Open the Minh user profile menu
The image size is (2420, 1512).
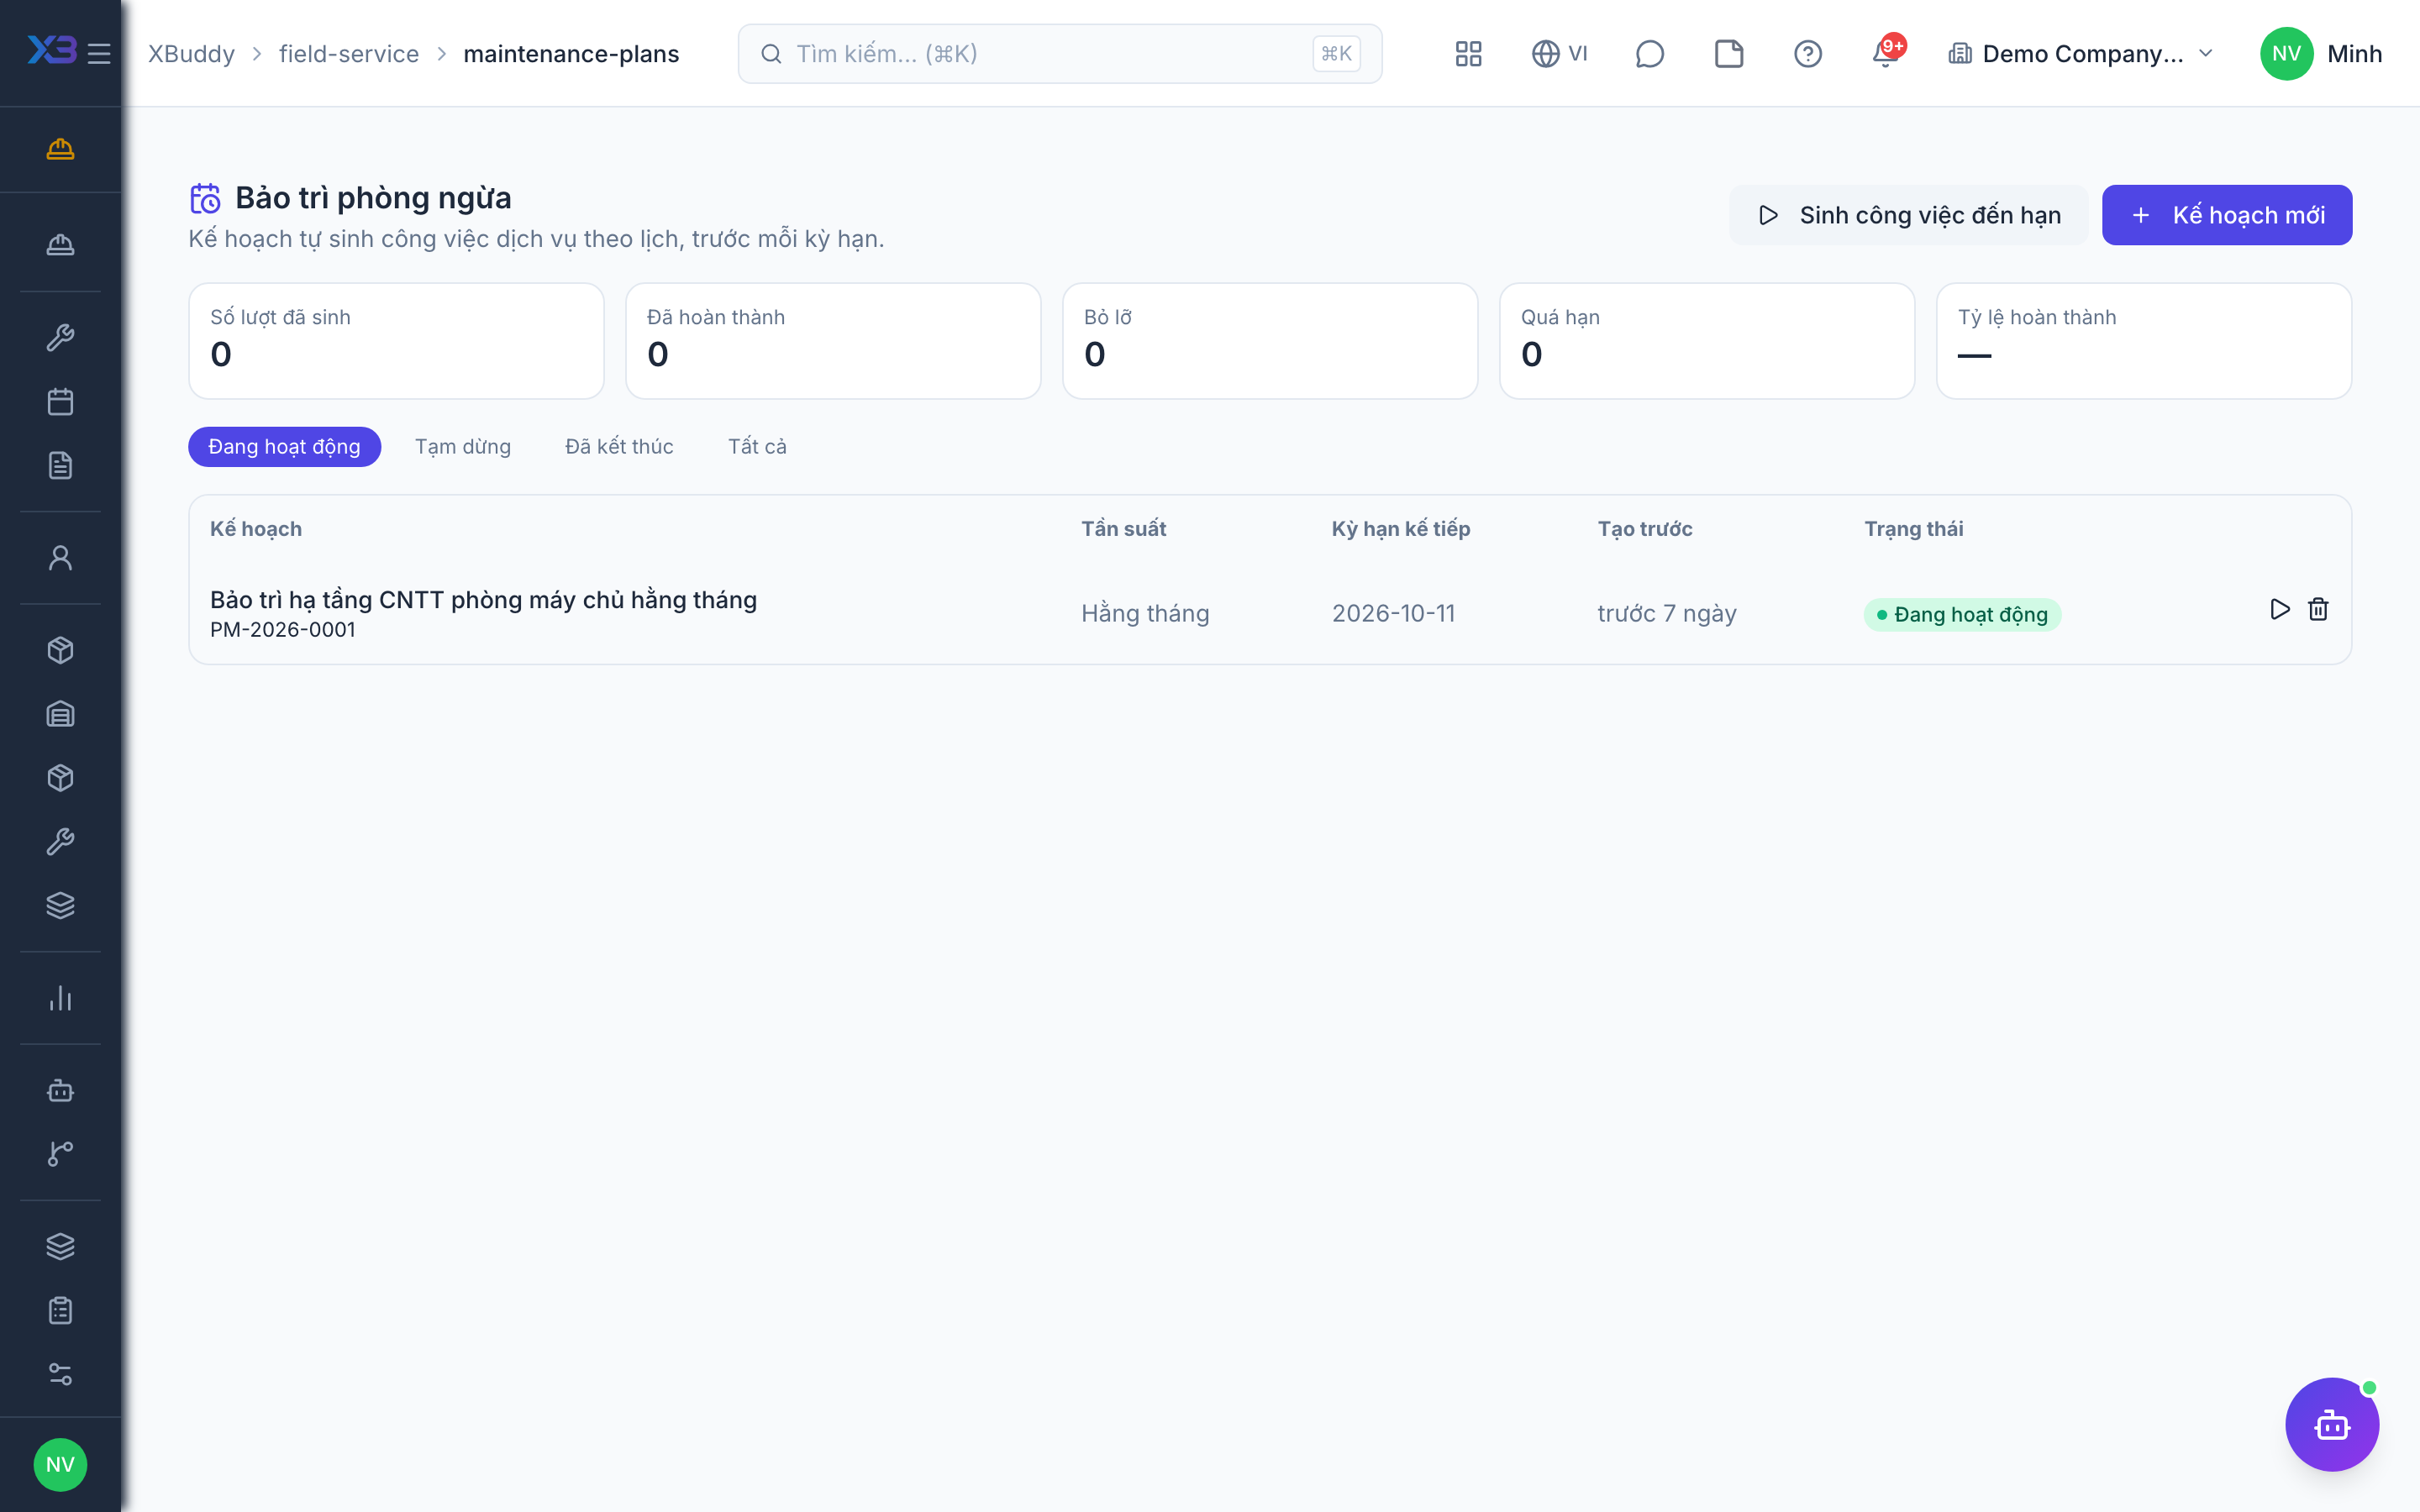point(2321,53)
